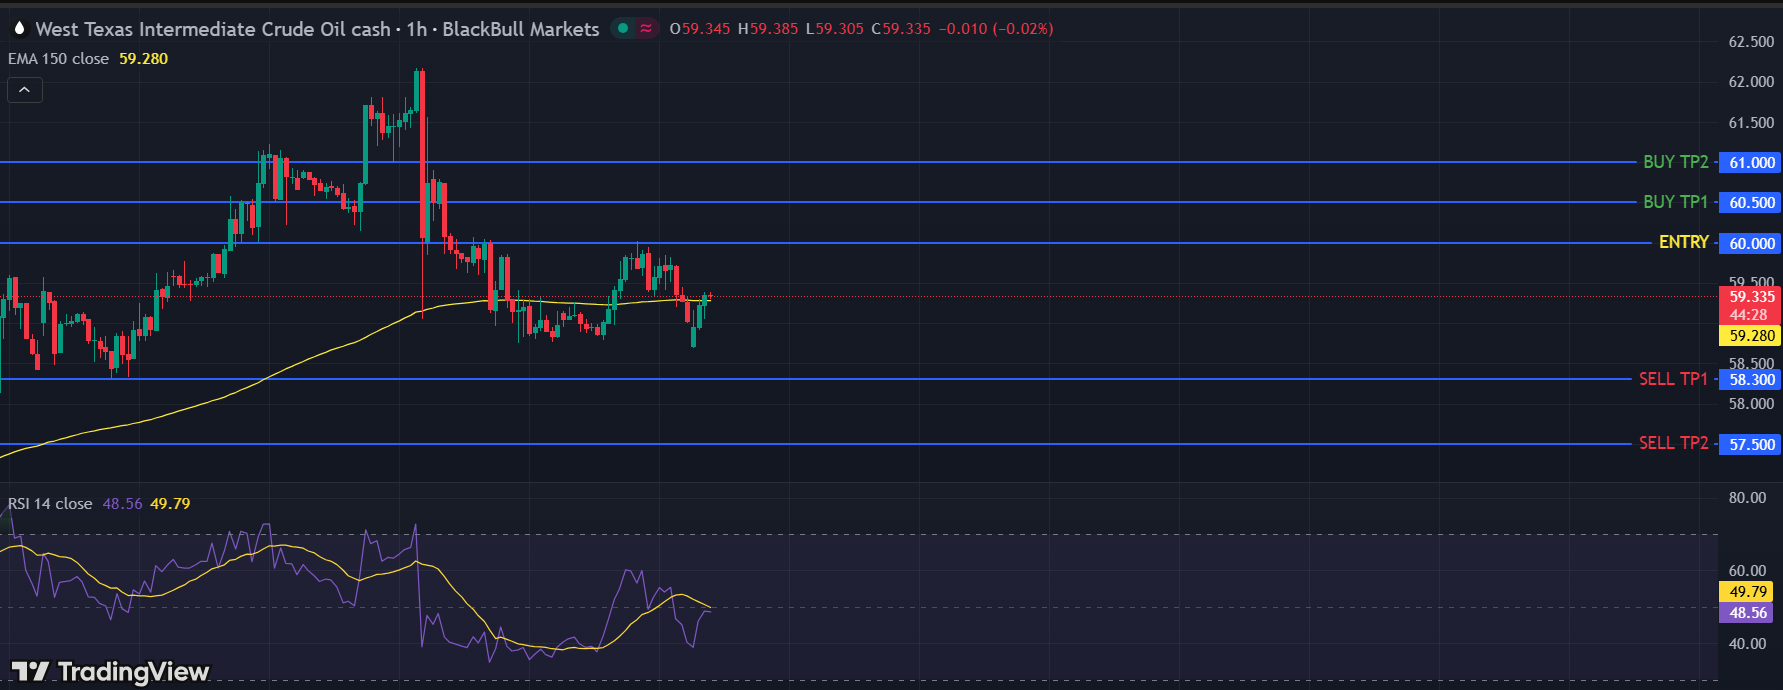Select the SELL TP2 line label
Image resolution: width=1783 pixels, height=690 pixels.
pos(1673,443)
